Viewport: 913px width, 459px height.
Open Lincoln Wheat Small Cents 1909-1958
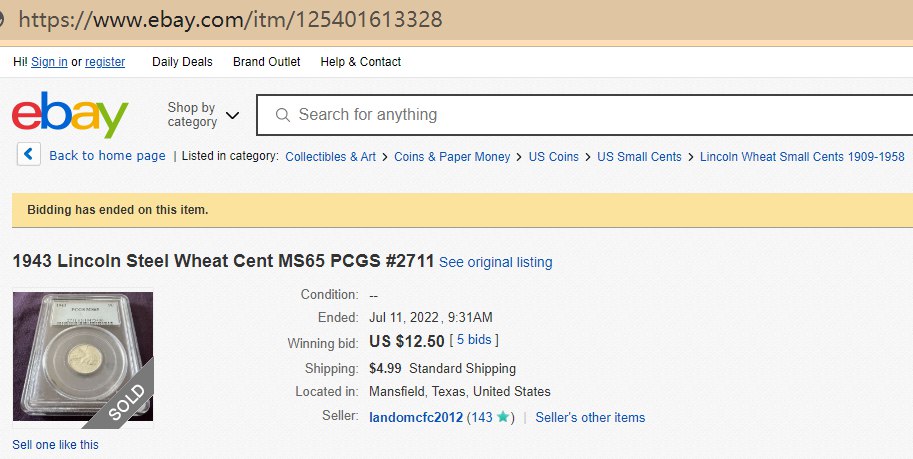pos(802,157)
